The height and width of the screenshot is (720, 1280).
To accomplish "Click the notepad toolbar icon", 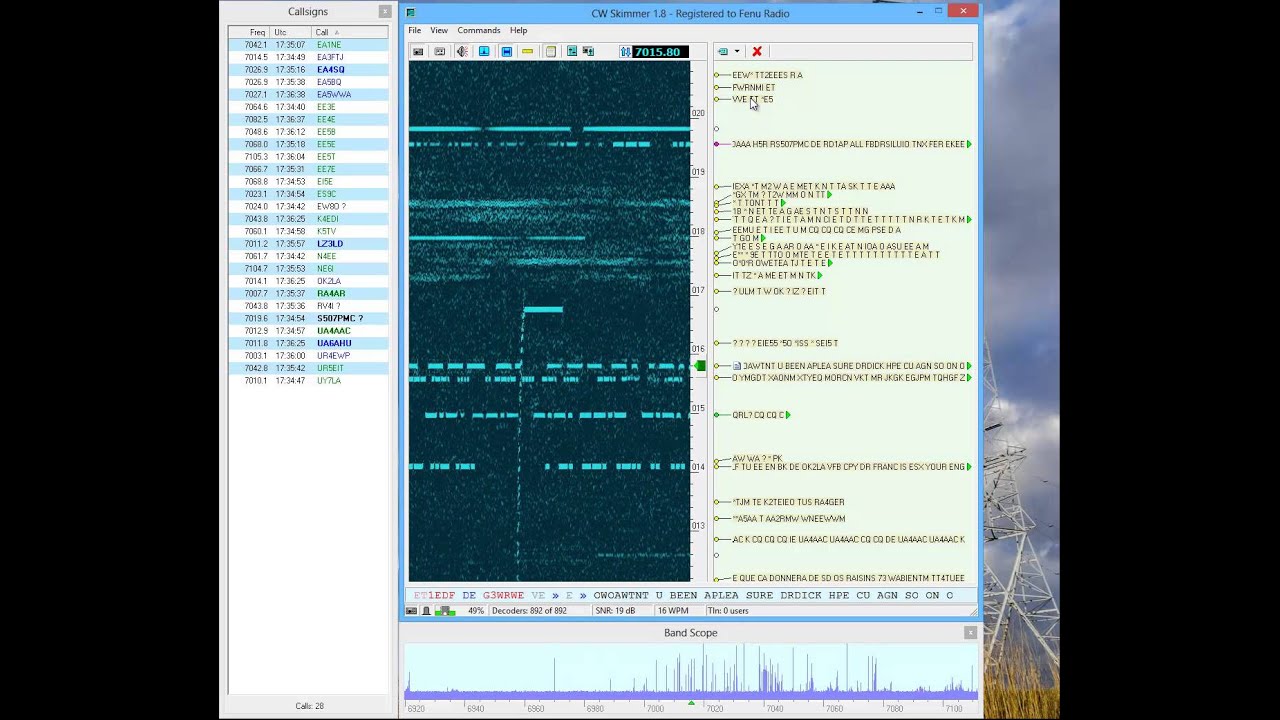I will coord(550,52).
